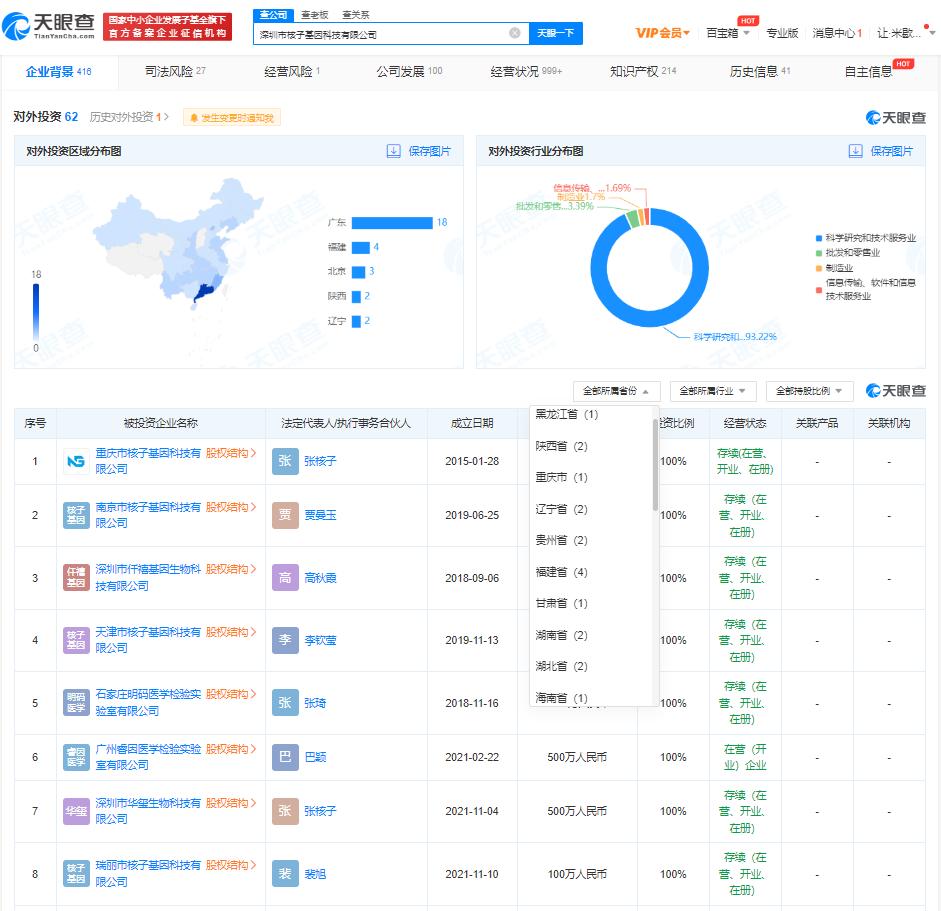Select 福建省 (4) from province list
The image size is (941, 911).
561,572
